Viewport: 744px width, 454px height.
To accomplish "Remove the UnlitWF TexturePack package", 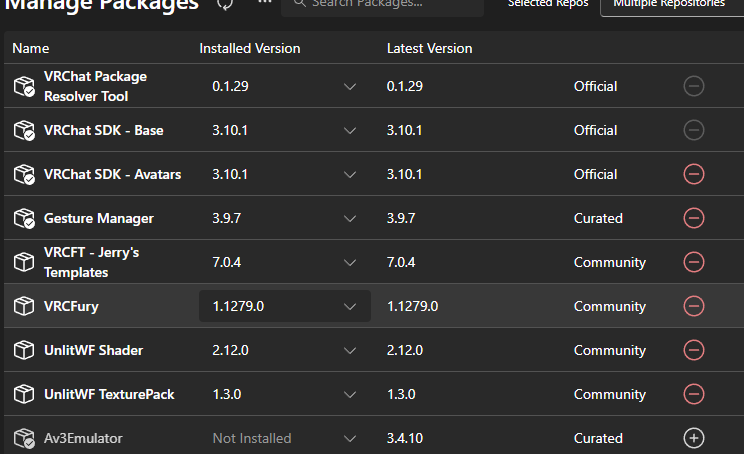I will point(693,394).
